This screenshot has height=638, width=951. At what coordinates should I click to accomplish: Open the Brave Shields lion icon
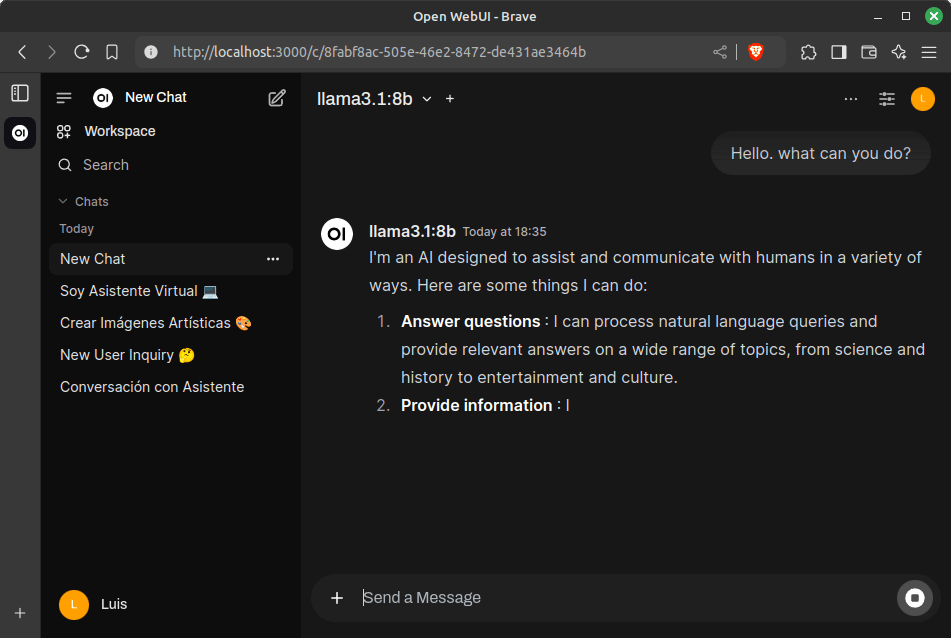756,52
